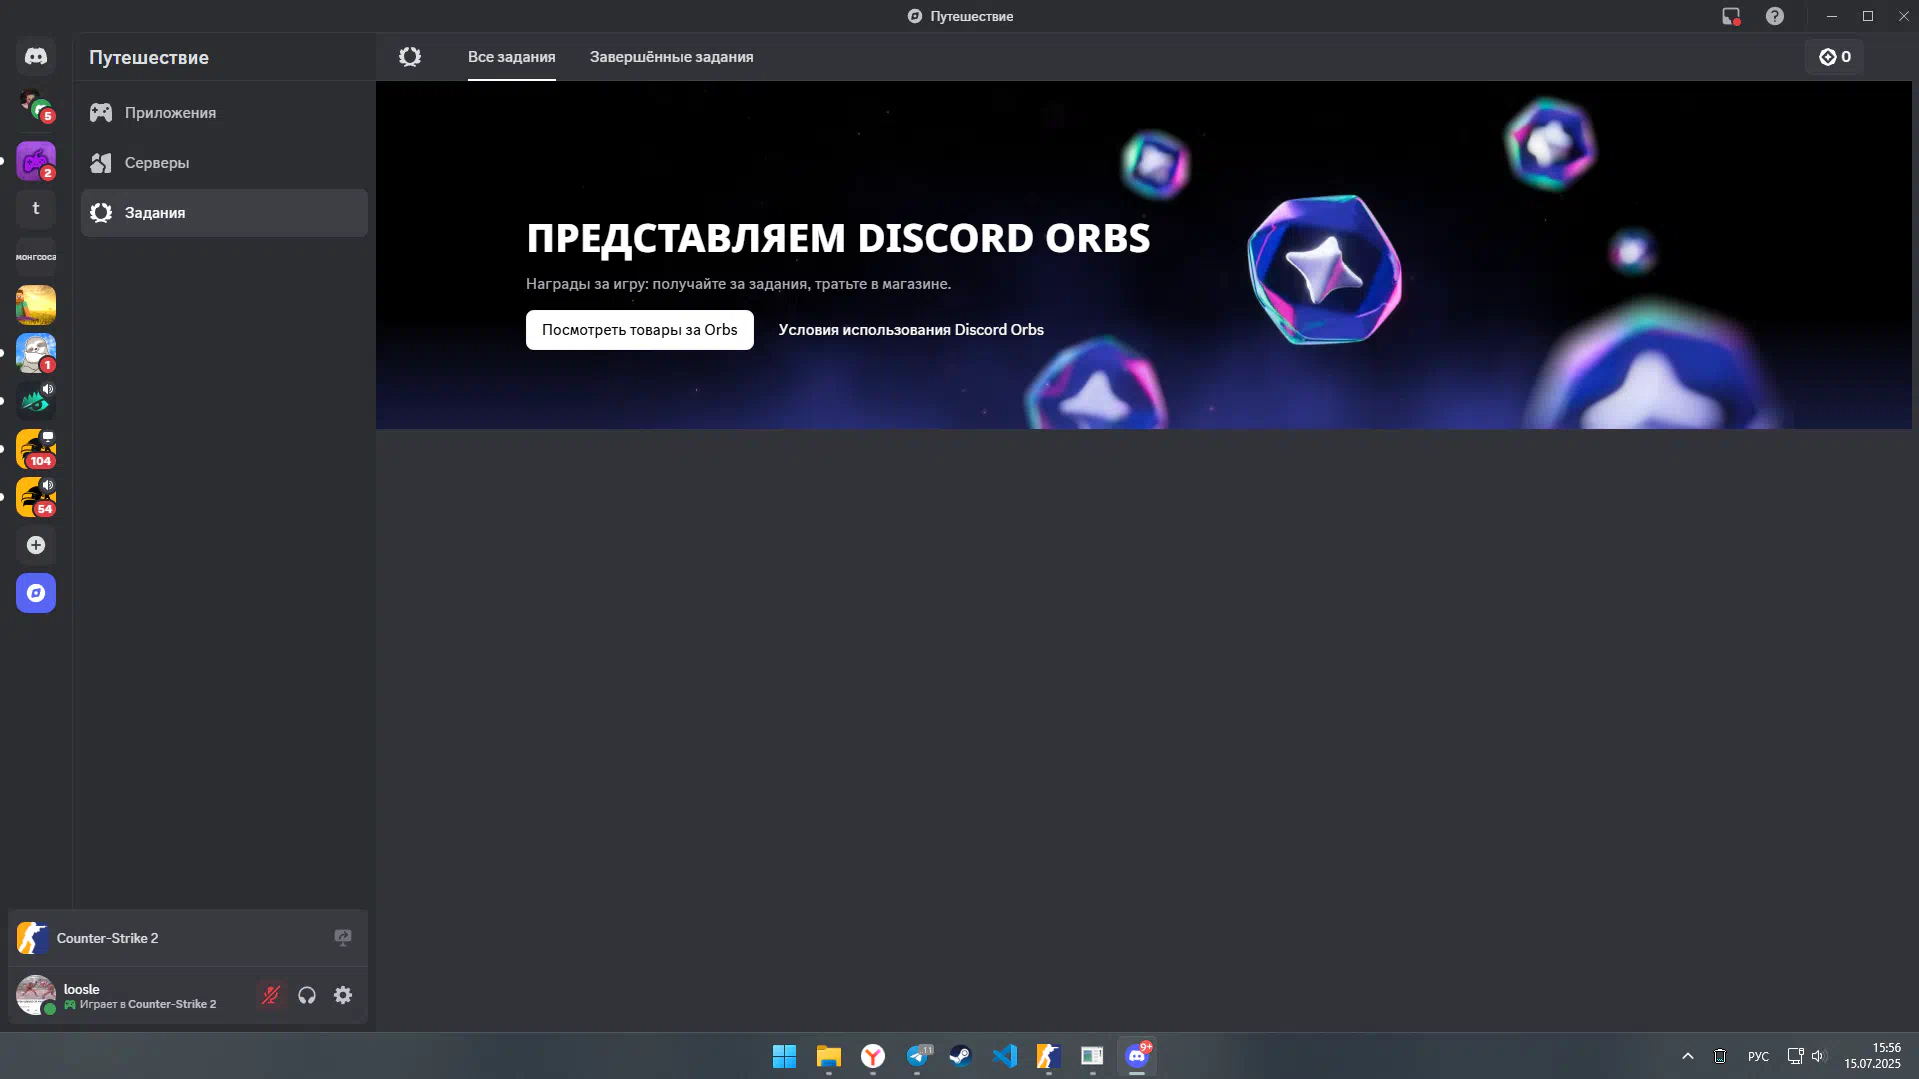Open the inbox icon in title bar
The image size is (1919, 1079).
tap(1731, 16)
